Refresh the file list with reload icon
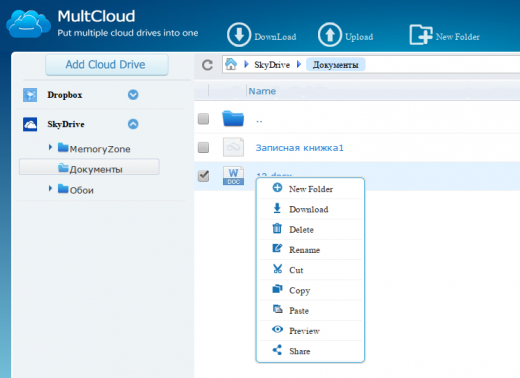This screenshot has height=378, width=520. tap(207, 65)
